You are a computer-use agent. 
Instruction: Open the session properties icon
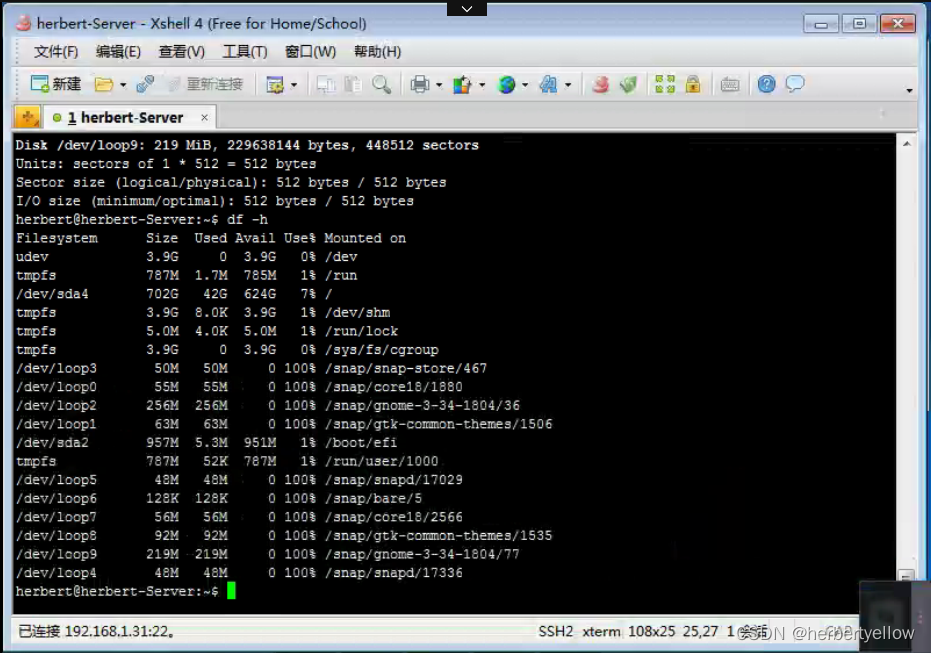275,84
